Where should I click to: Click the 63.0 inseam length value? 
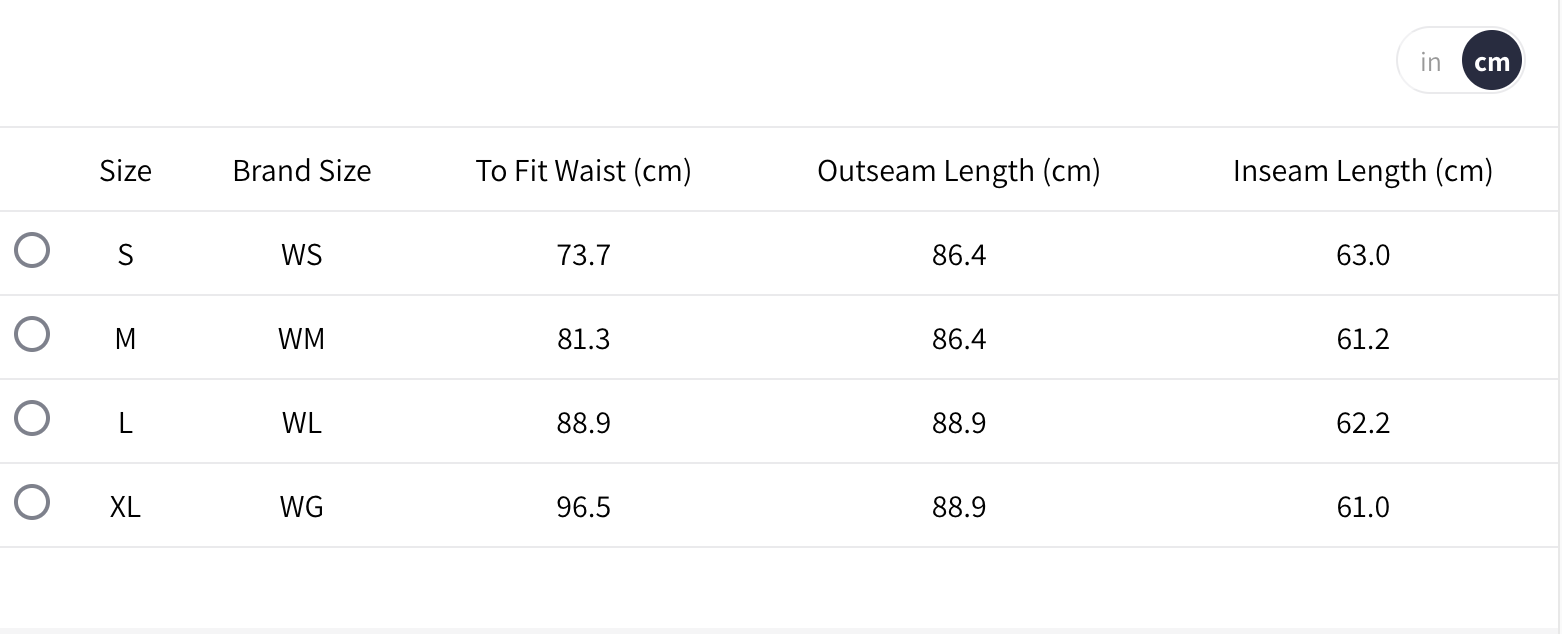tap(1362, 255)
